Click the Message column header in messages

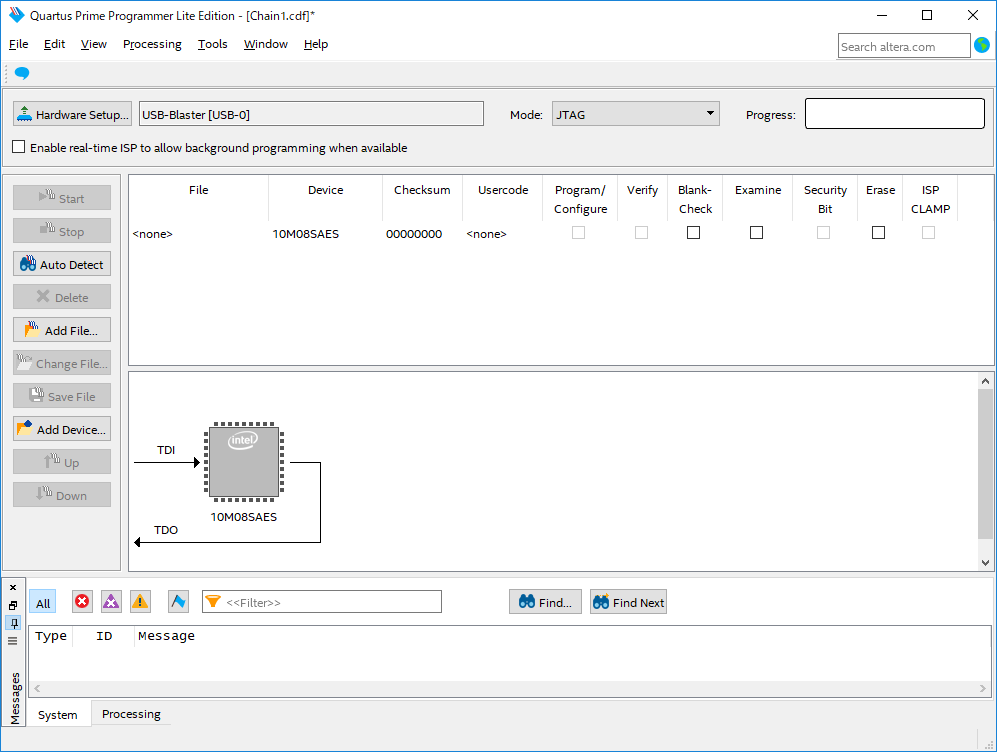tap(167, 636)
